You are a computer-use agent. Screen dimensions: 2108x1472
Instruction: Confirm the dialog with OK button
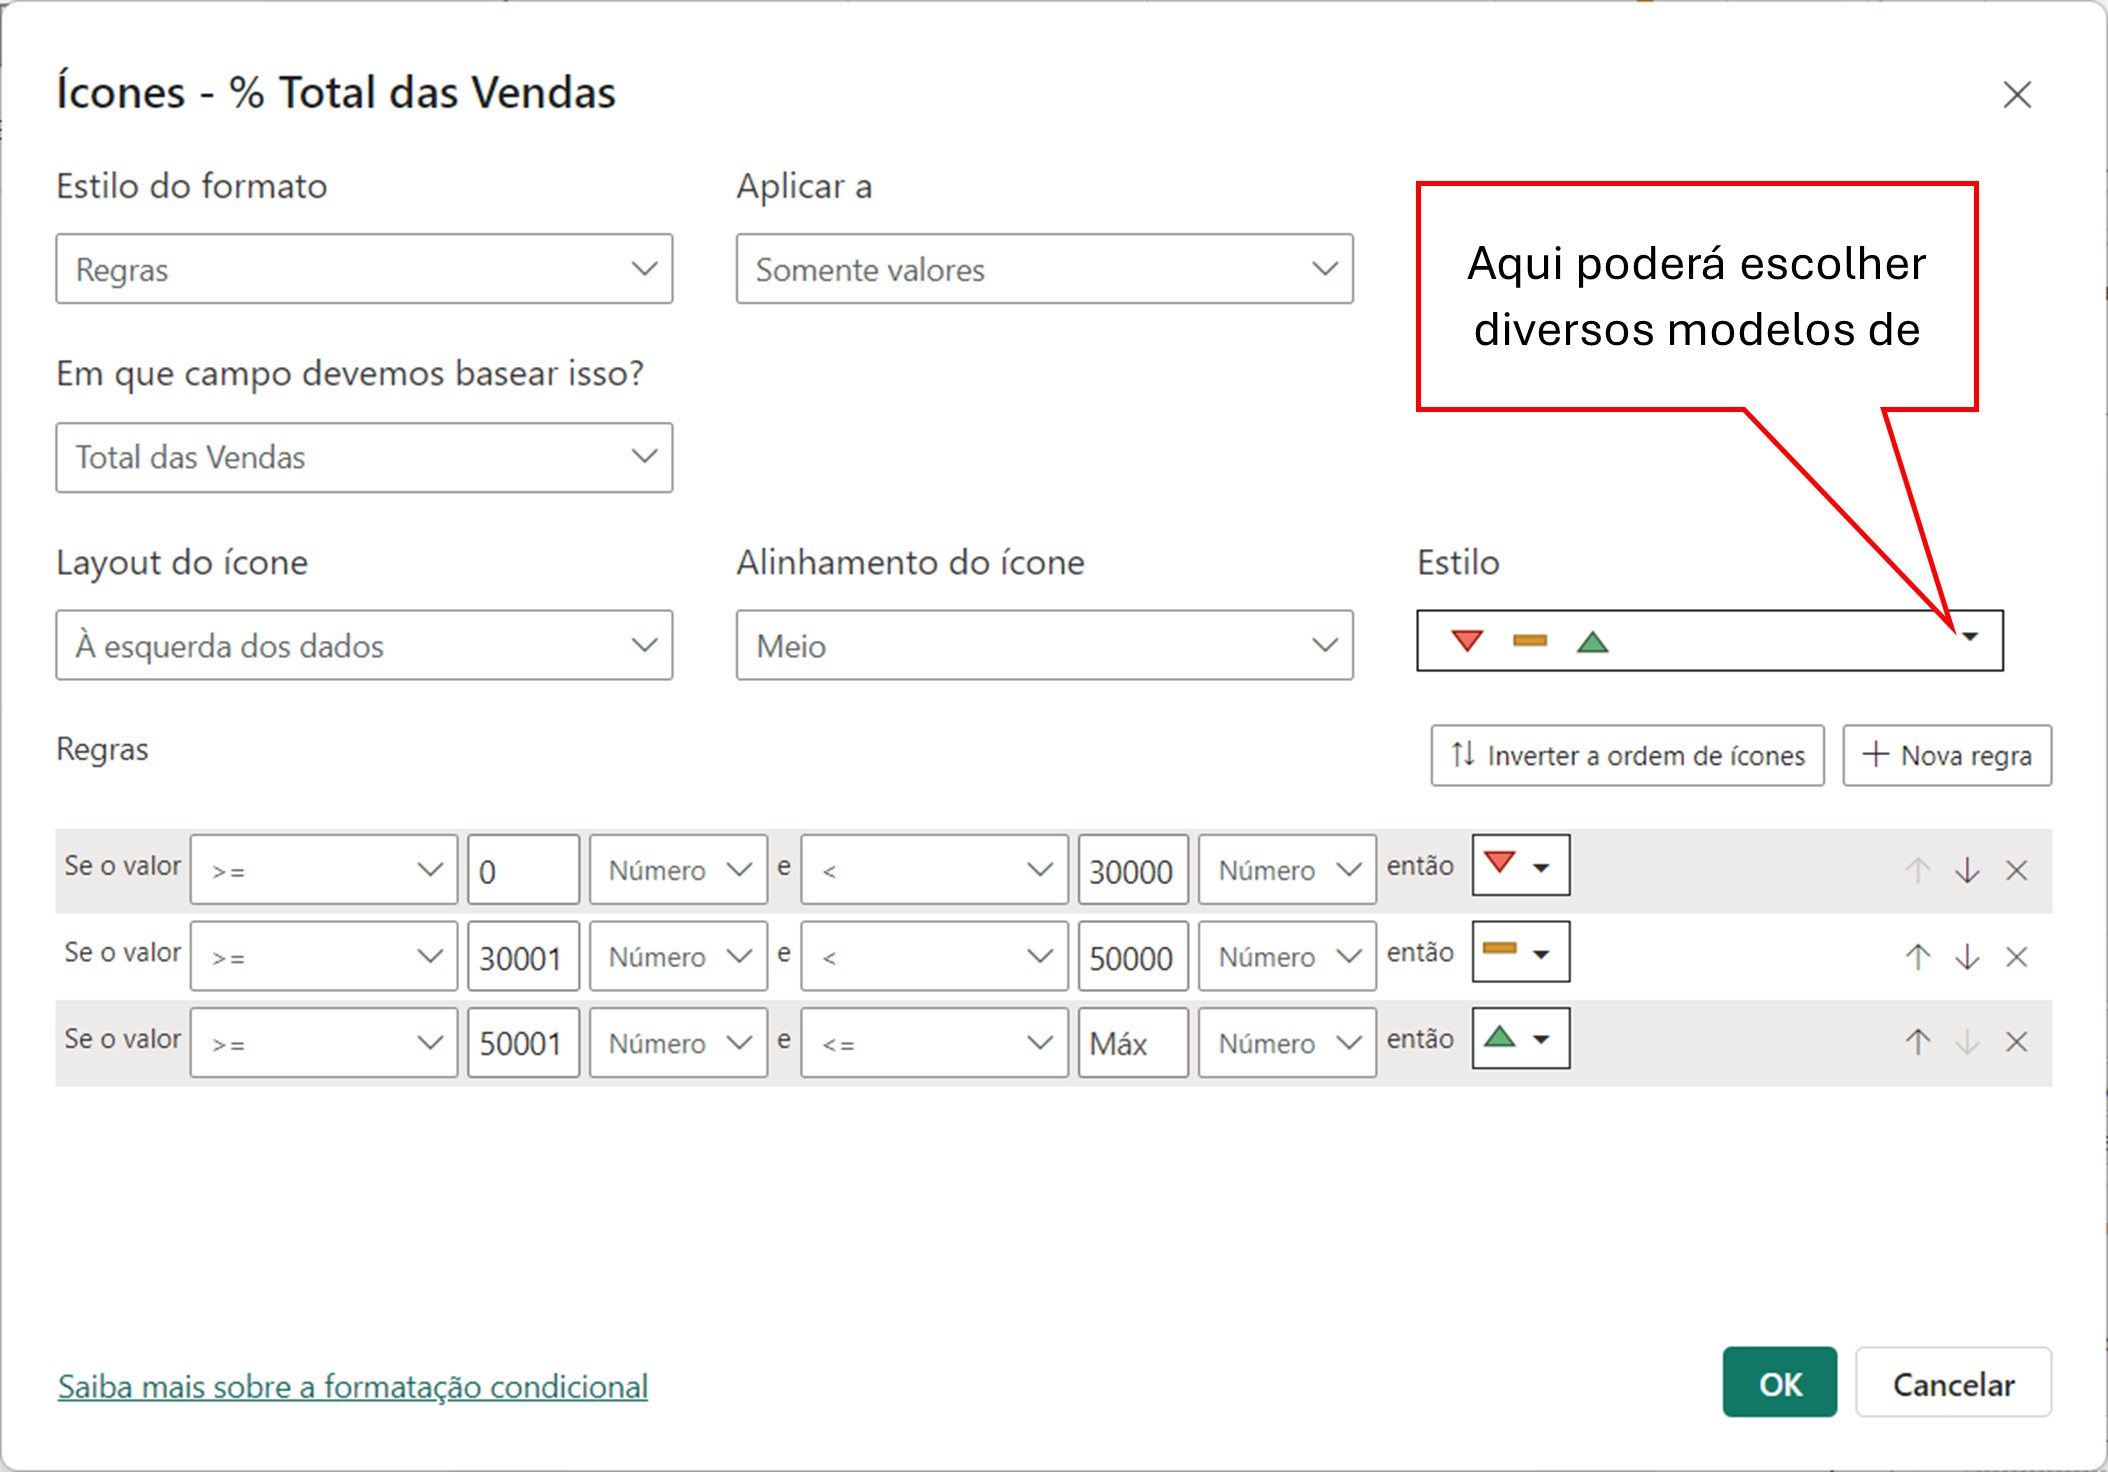click(1779, 1383)
